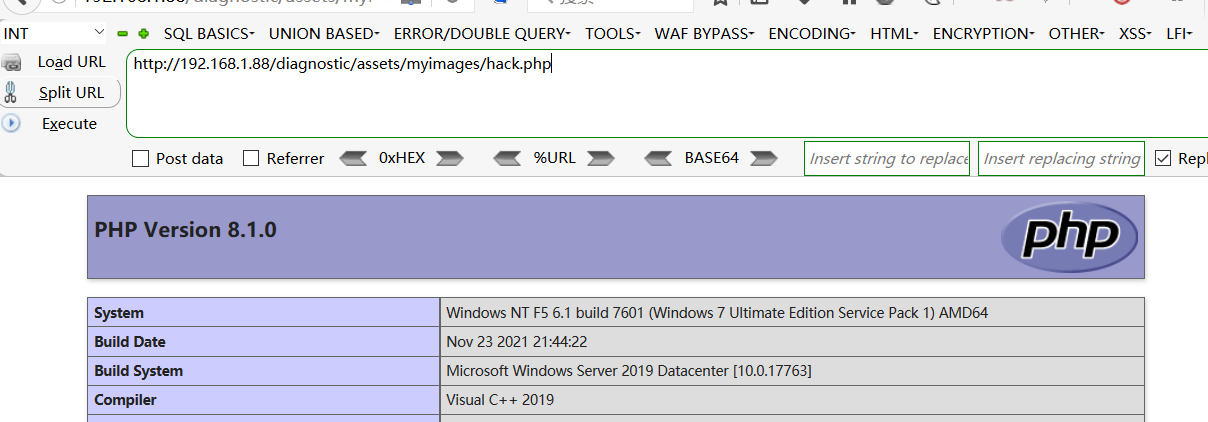This screenshot has height=422, width=1208.
Task: Click the green minus icon in HackBar
Action: pos(123,34)
